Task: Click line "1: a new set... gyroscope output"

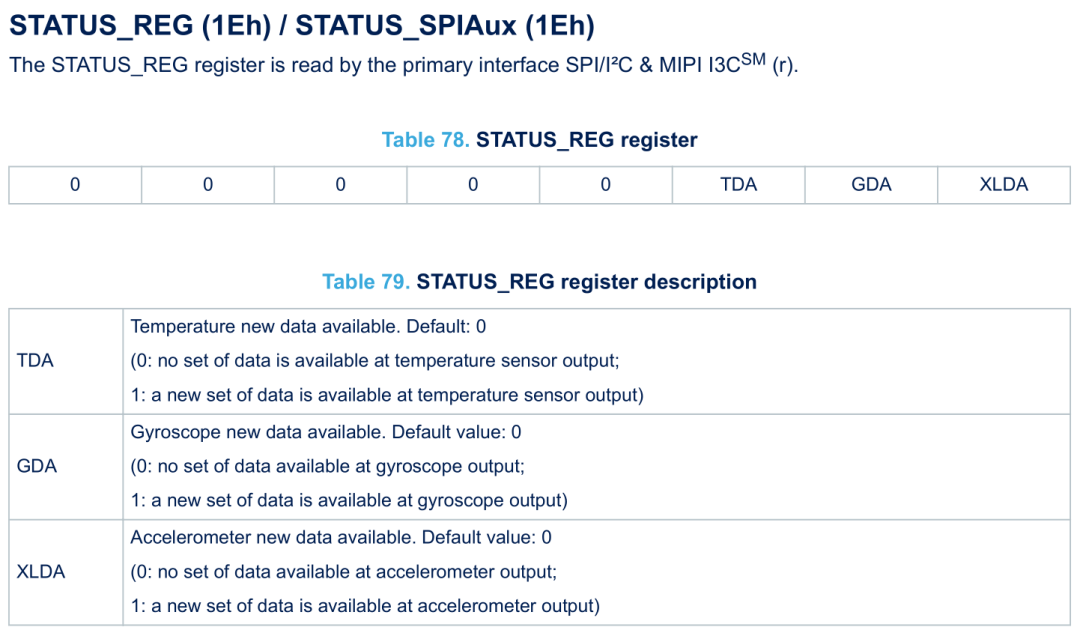Action: 349,500
